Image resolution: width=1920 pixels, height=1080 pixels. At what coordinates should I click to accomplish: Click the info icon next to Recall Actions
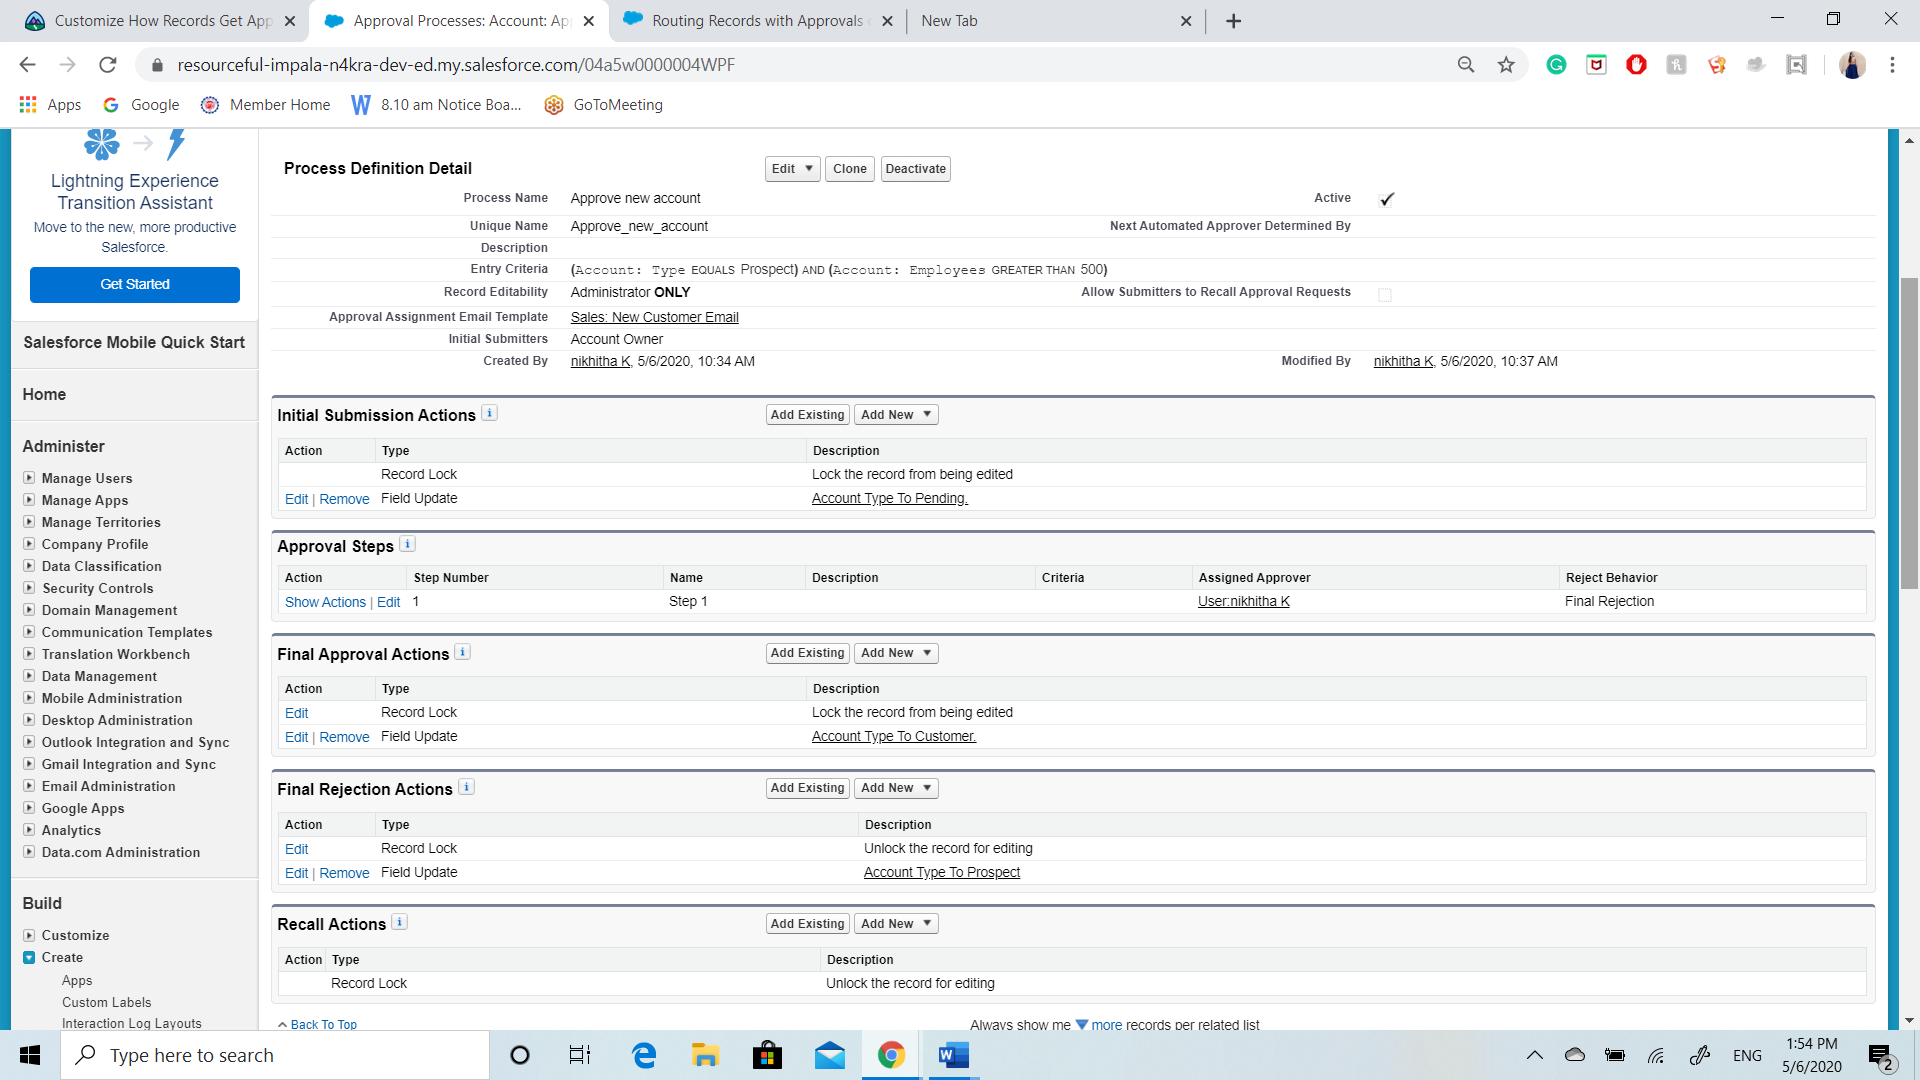coord(399,922)
